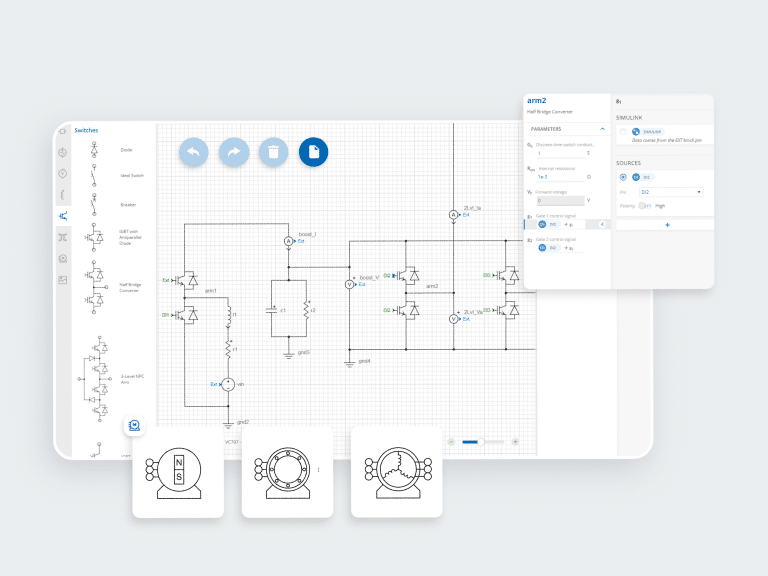
Task: Toggle the Polarity switch to High
Action: 645,206
